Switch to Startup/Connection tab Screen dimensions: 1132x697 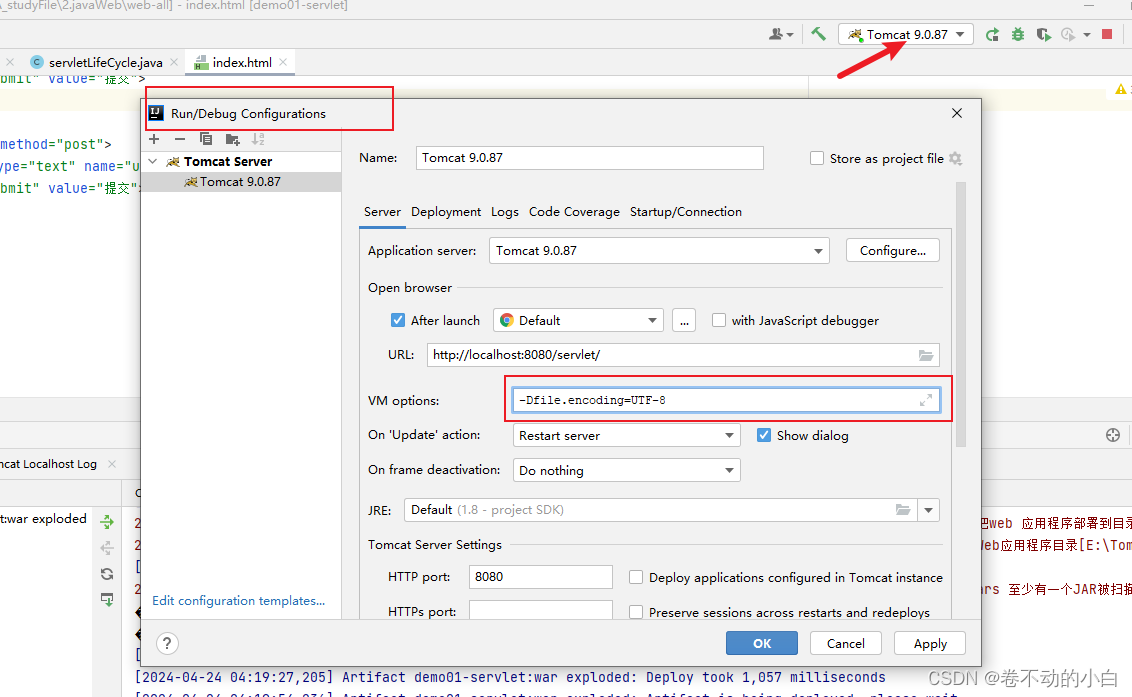point(685,212)
